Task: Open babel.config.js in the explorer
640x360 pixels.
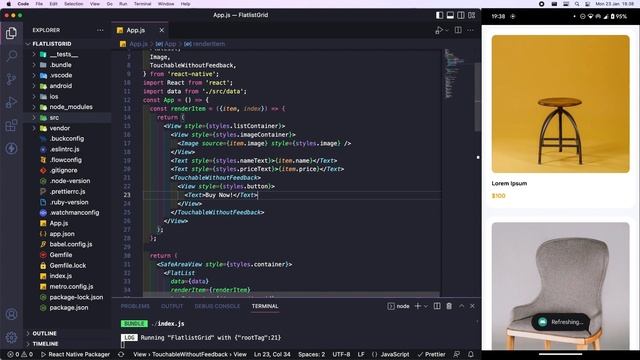Action: (71, 244)
